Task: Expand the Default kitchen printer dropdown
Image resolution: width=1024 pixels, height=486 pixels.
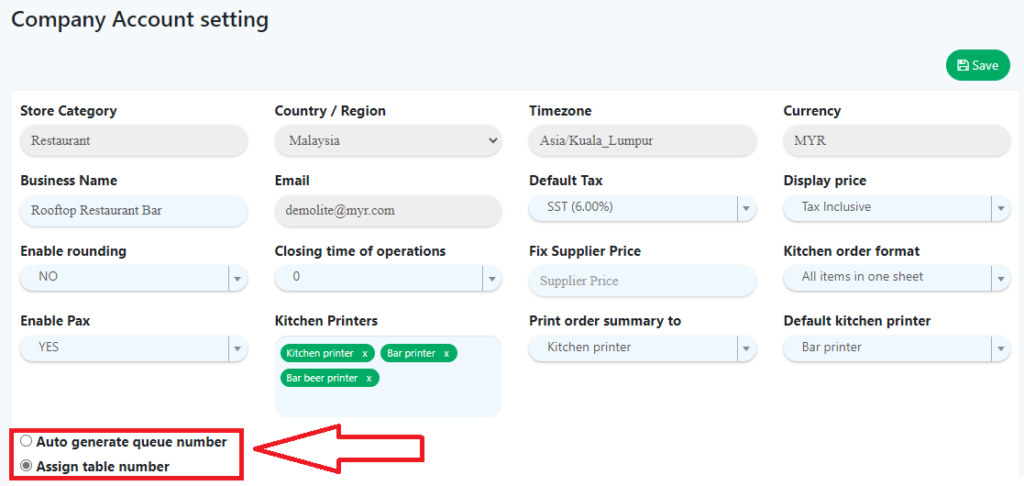Action: point(999,348)
